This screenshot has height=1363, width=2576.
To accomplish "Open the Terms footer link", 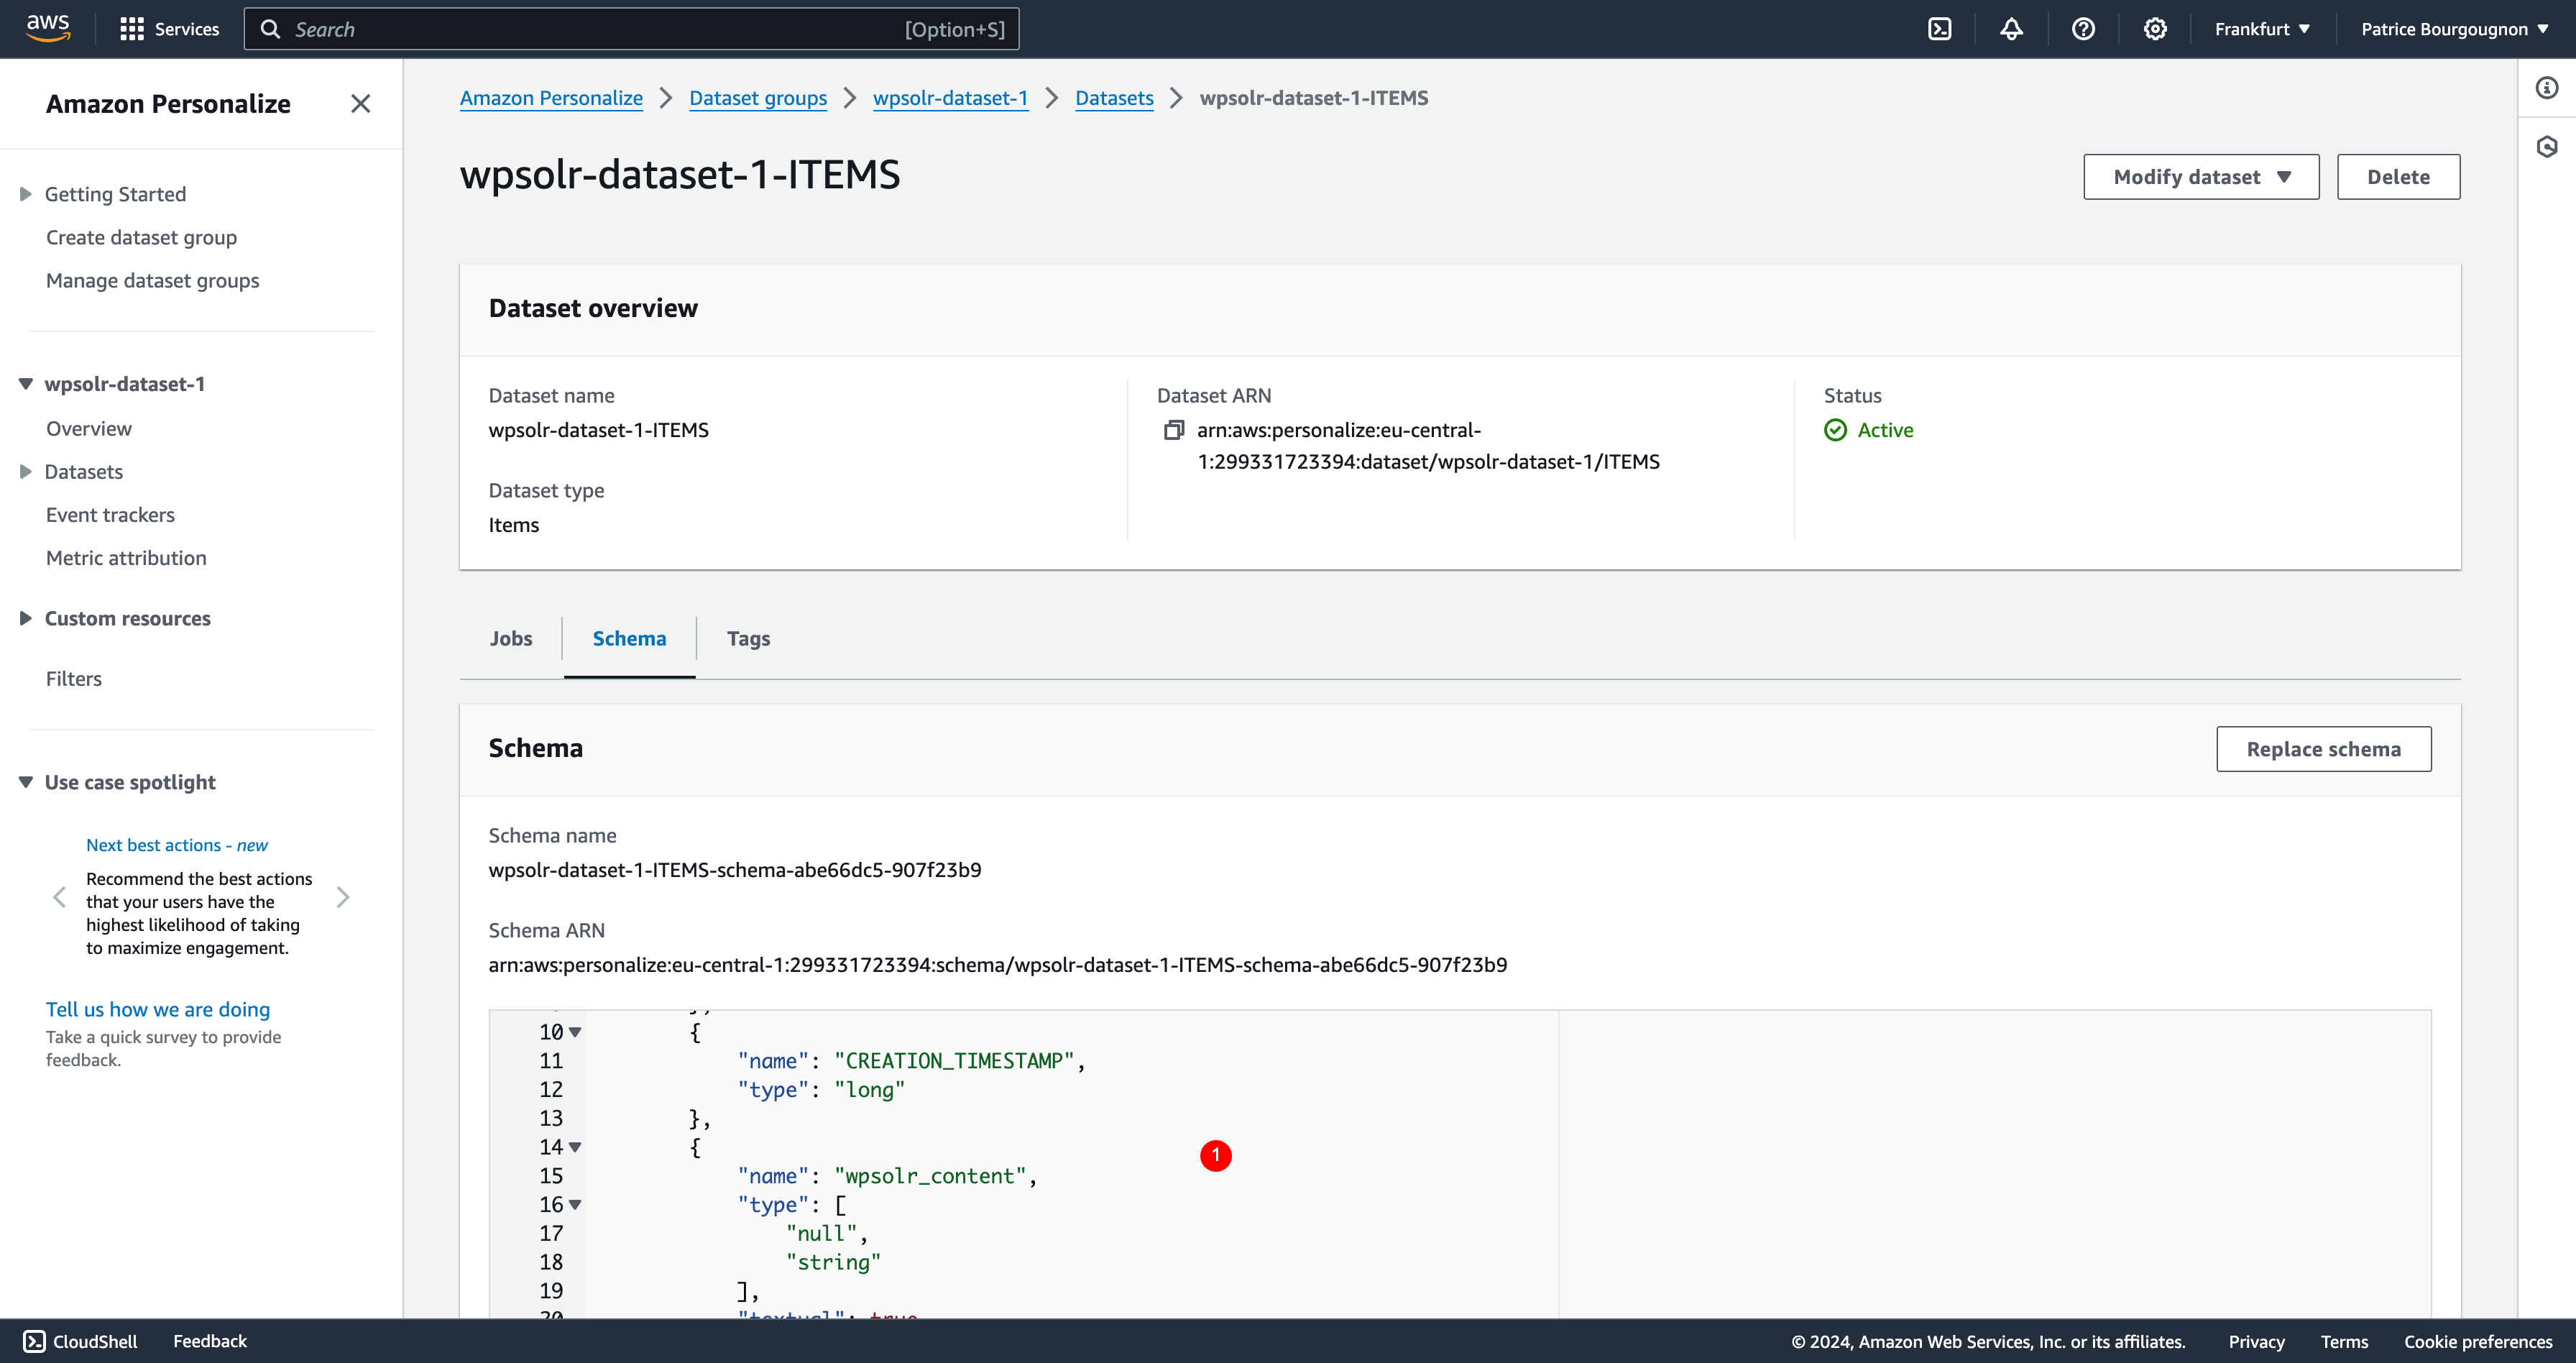I will pyautogui.click(x=2344, y=1342).
